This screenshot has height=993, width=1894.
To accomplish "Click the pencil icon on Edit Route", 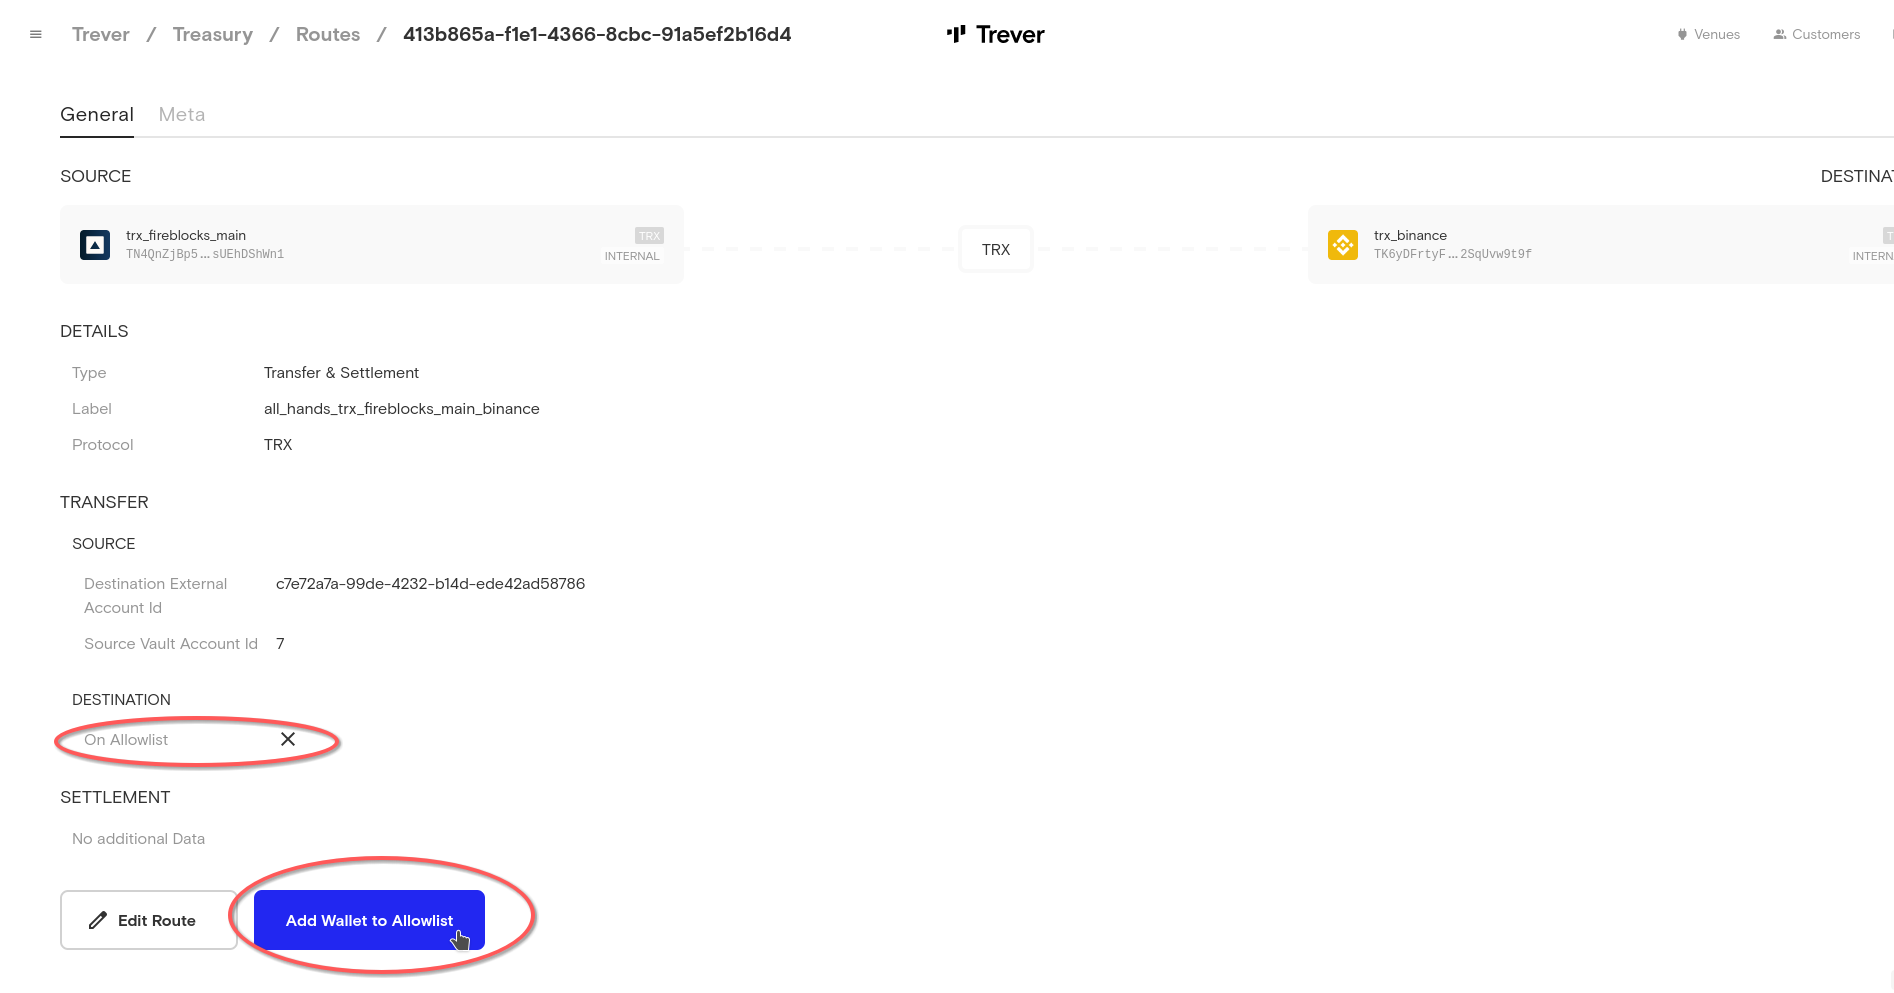I will [98, 921].
